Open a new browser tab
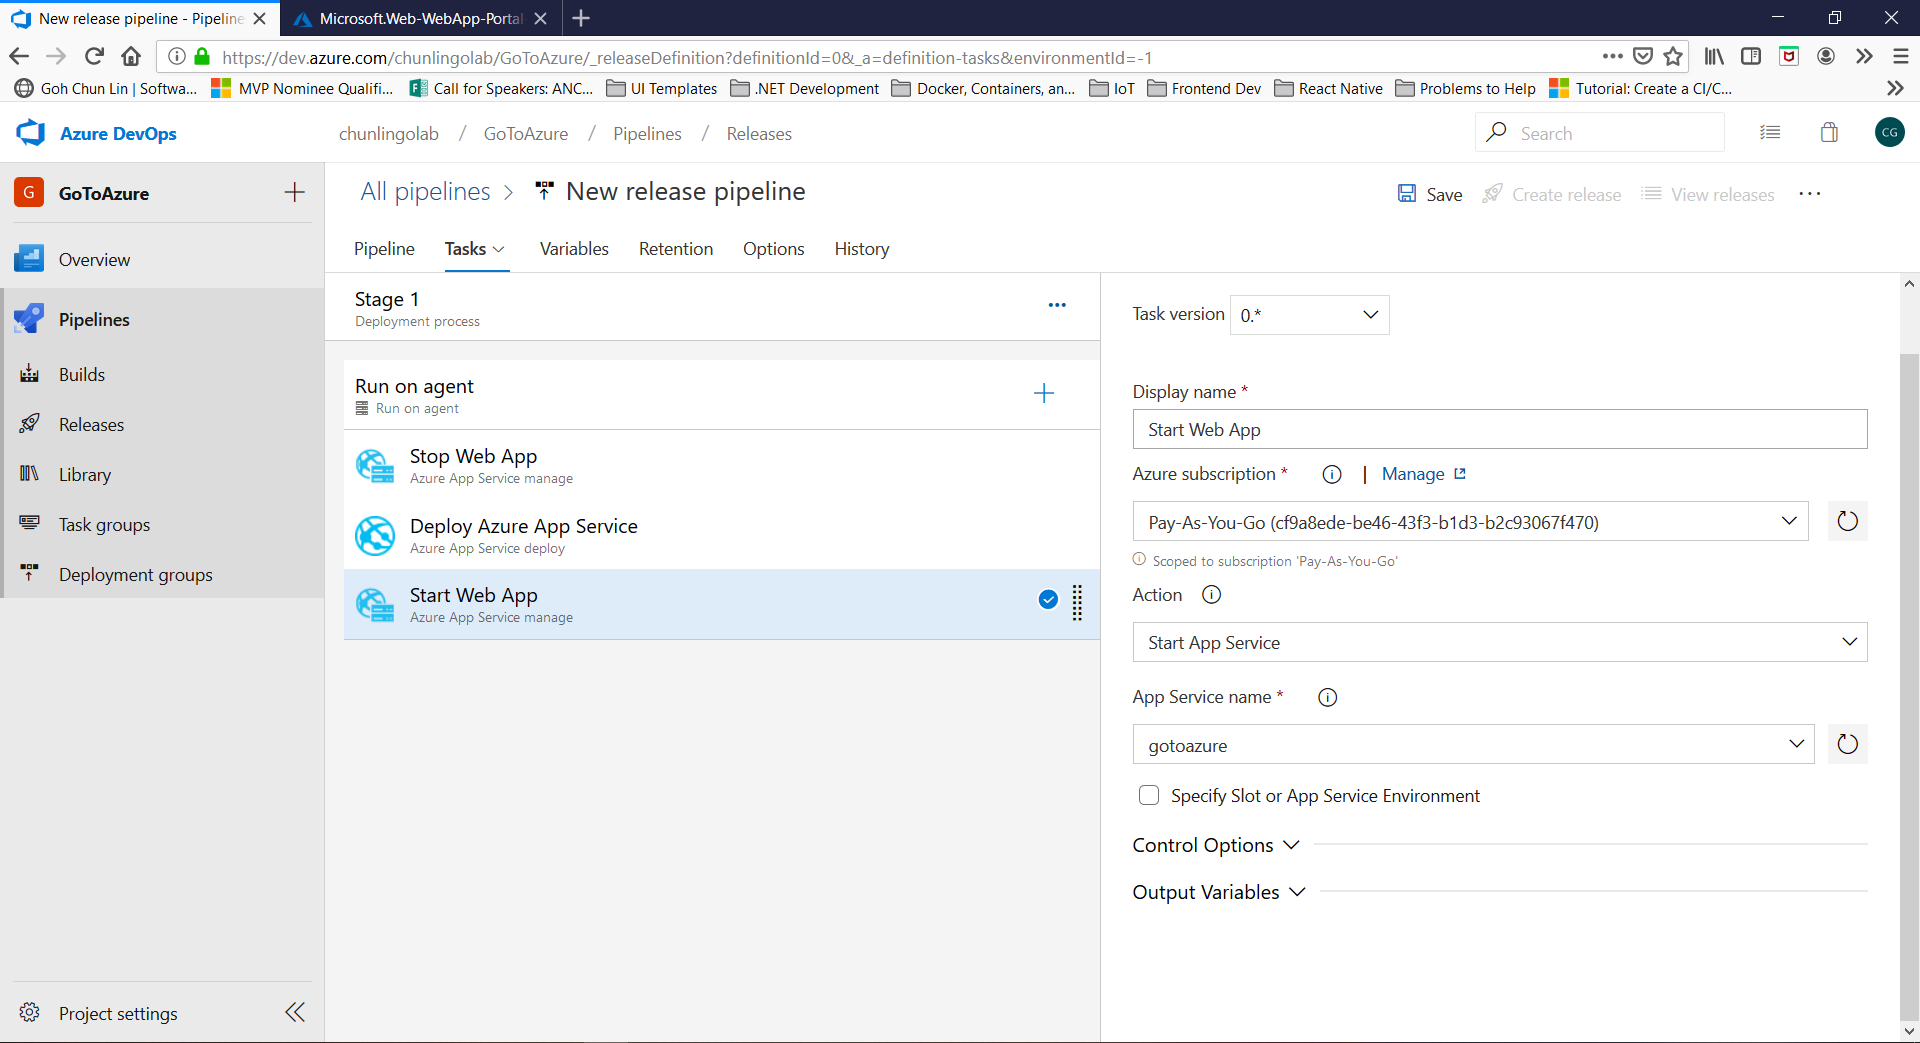 click(581, 18)
